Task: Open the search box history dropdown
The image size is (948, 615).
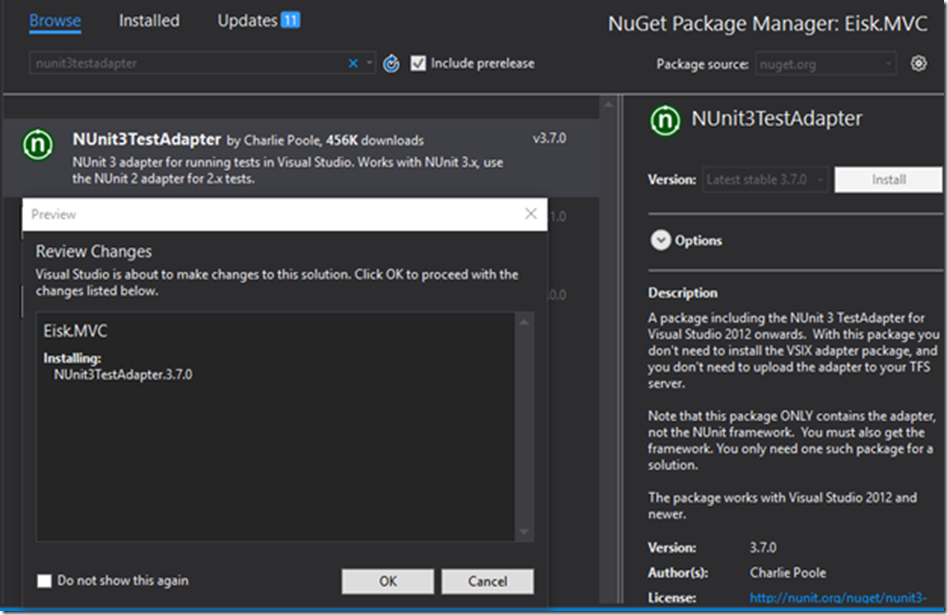Action: (x=369, y=63)
